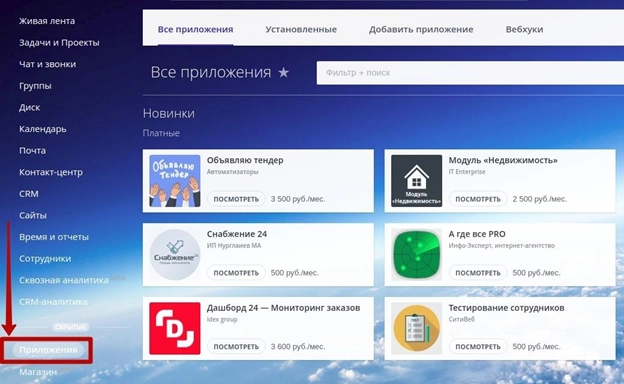Open Почта in the sidebar
624x384 pixels.
32,150
